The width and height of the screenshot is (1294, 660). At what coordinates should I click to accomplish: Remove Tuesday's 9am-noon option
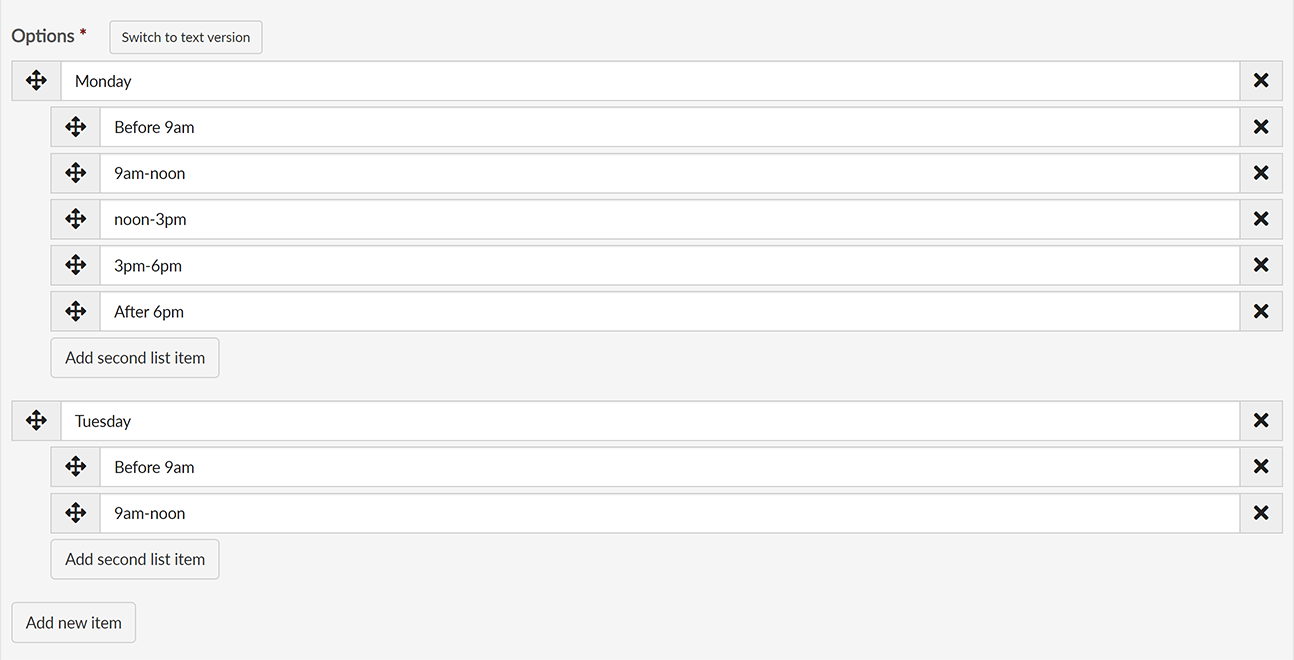pyautogui.click(x=1261, y=513)
